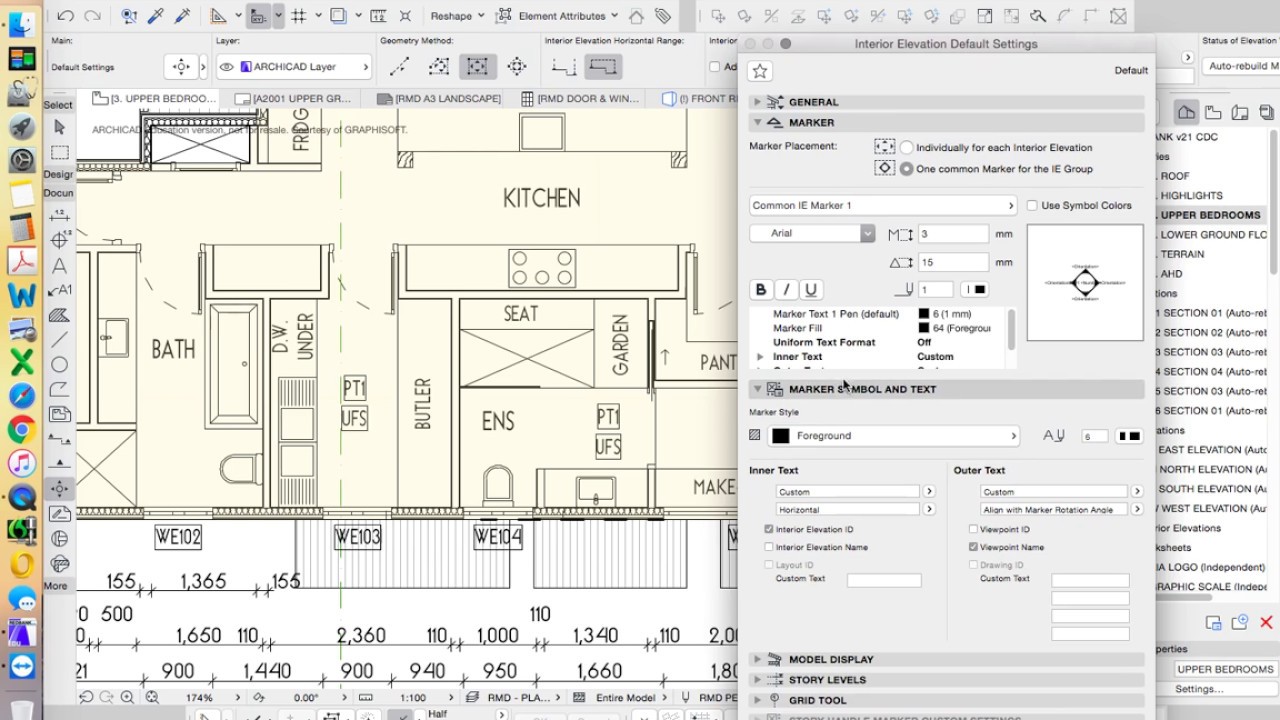1280x720 pixels.
Task: Switch to the A2001 UPPER GR... tab
Action: pyautogui.click(x=292, y=99)
